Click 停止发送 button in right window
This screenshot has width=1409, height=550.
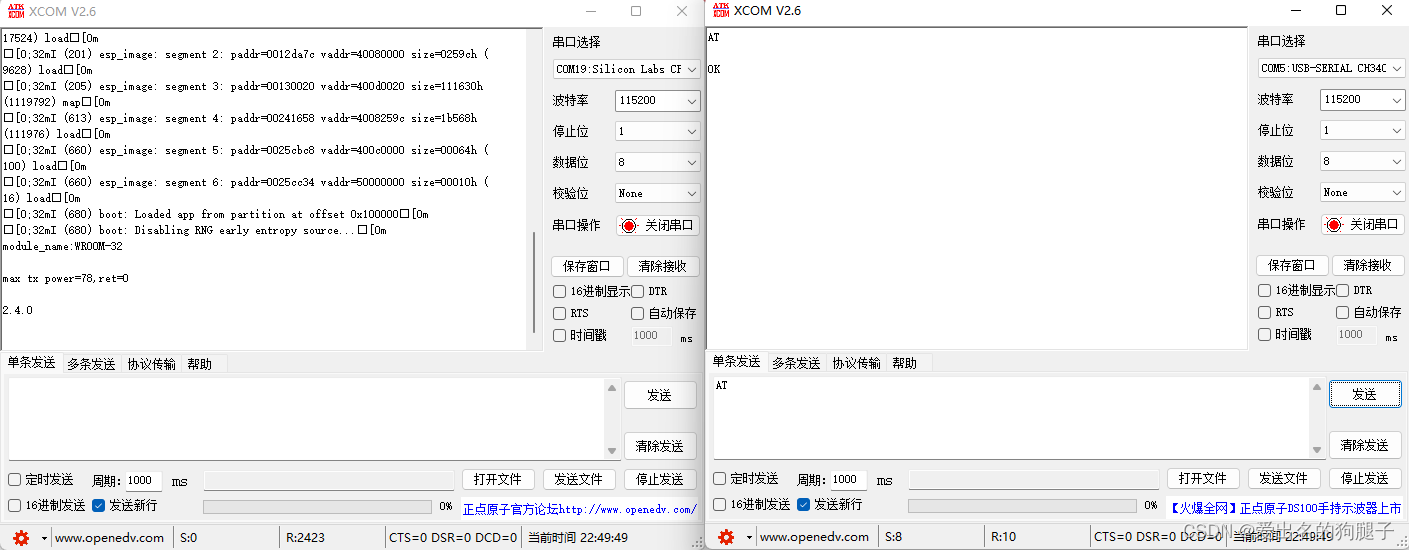coord(1365,479)
